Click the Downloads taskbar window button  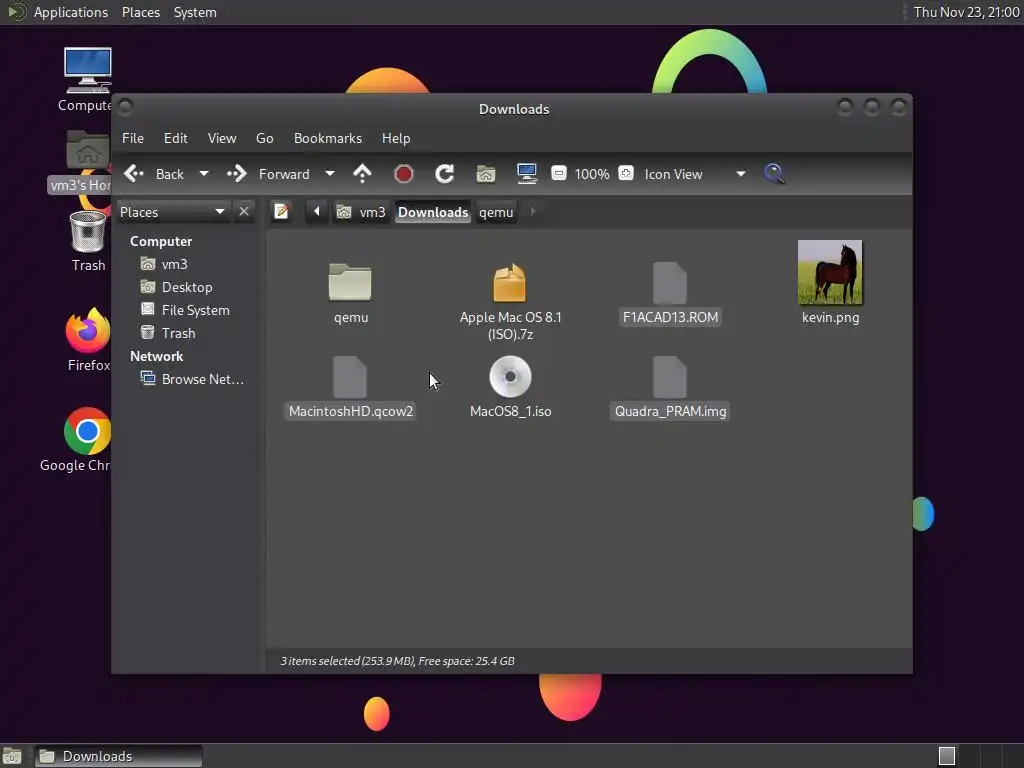[118, 756]
